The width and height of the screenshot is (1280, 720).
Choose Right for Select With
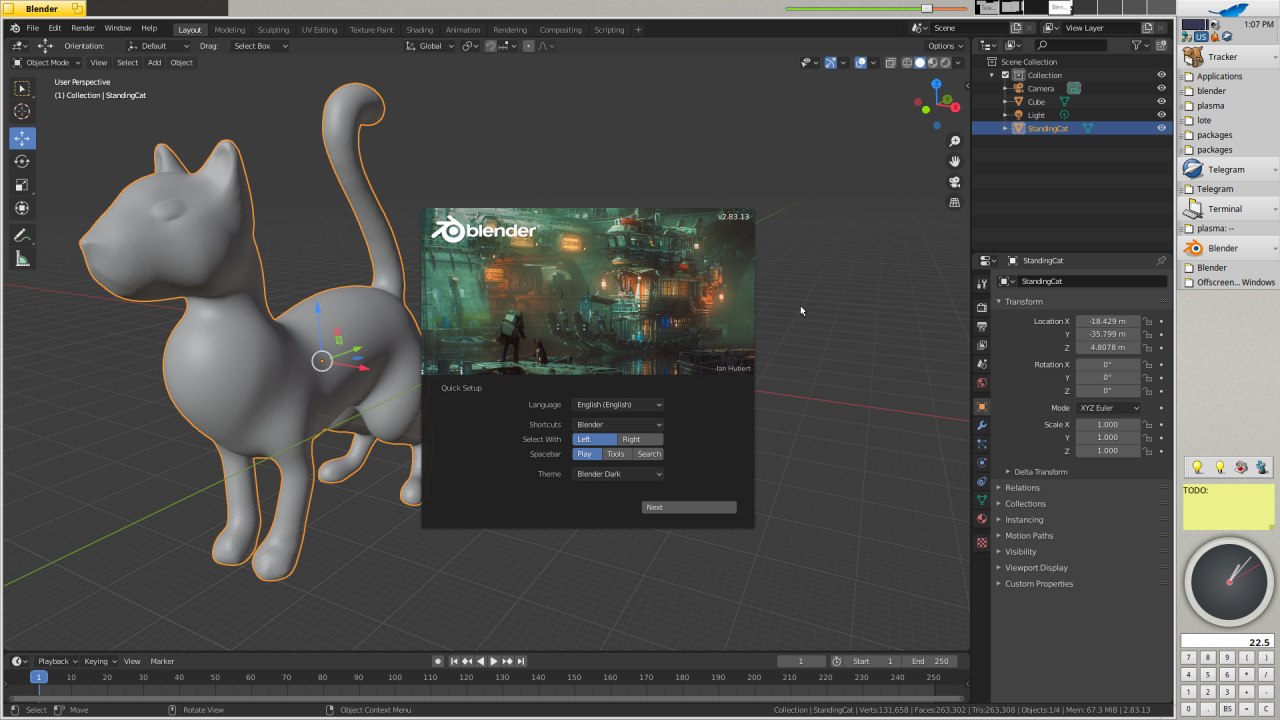pos(640,439)
